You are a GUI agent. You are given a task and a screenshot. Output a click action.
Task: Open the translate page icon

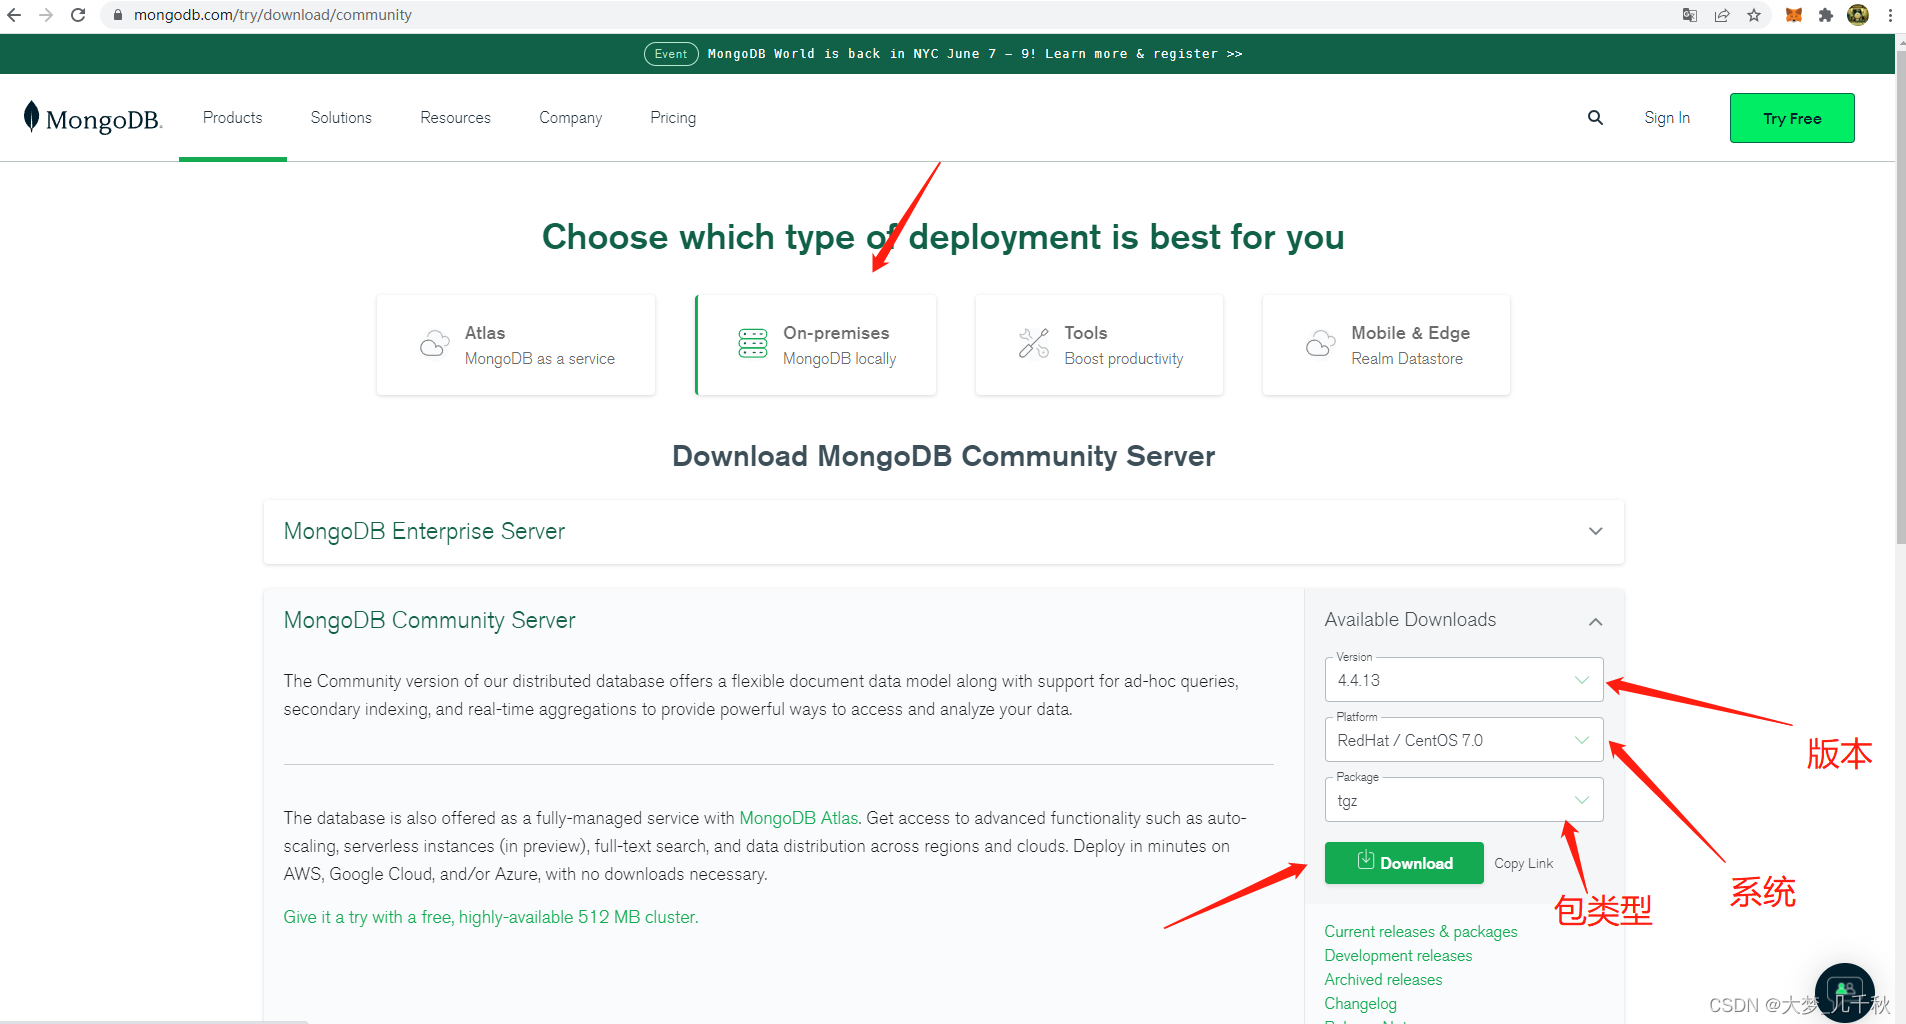point(1690,15)
